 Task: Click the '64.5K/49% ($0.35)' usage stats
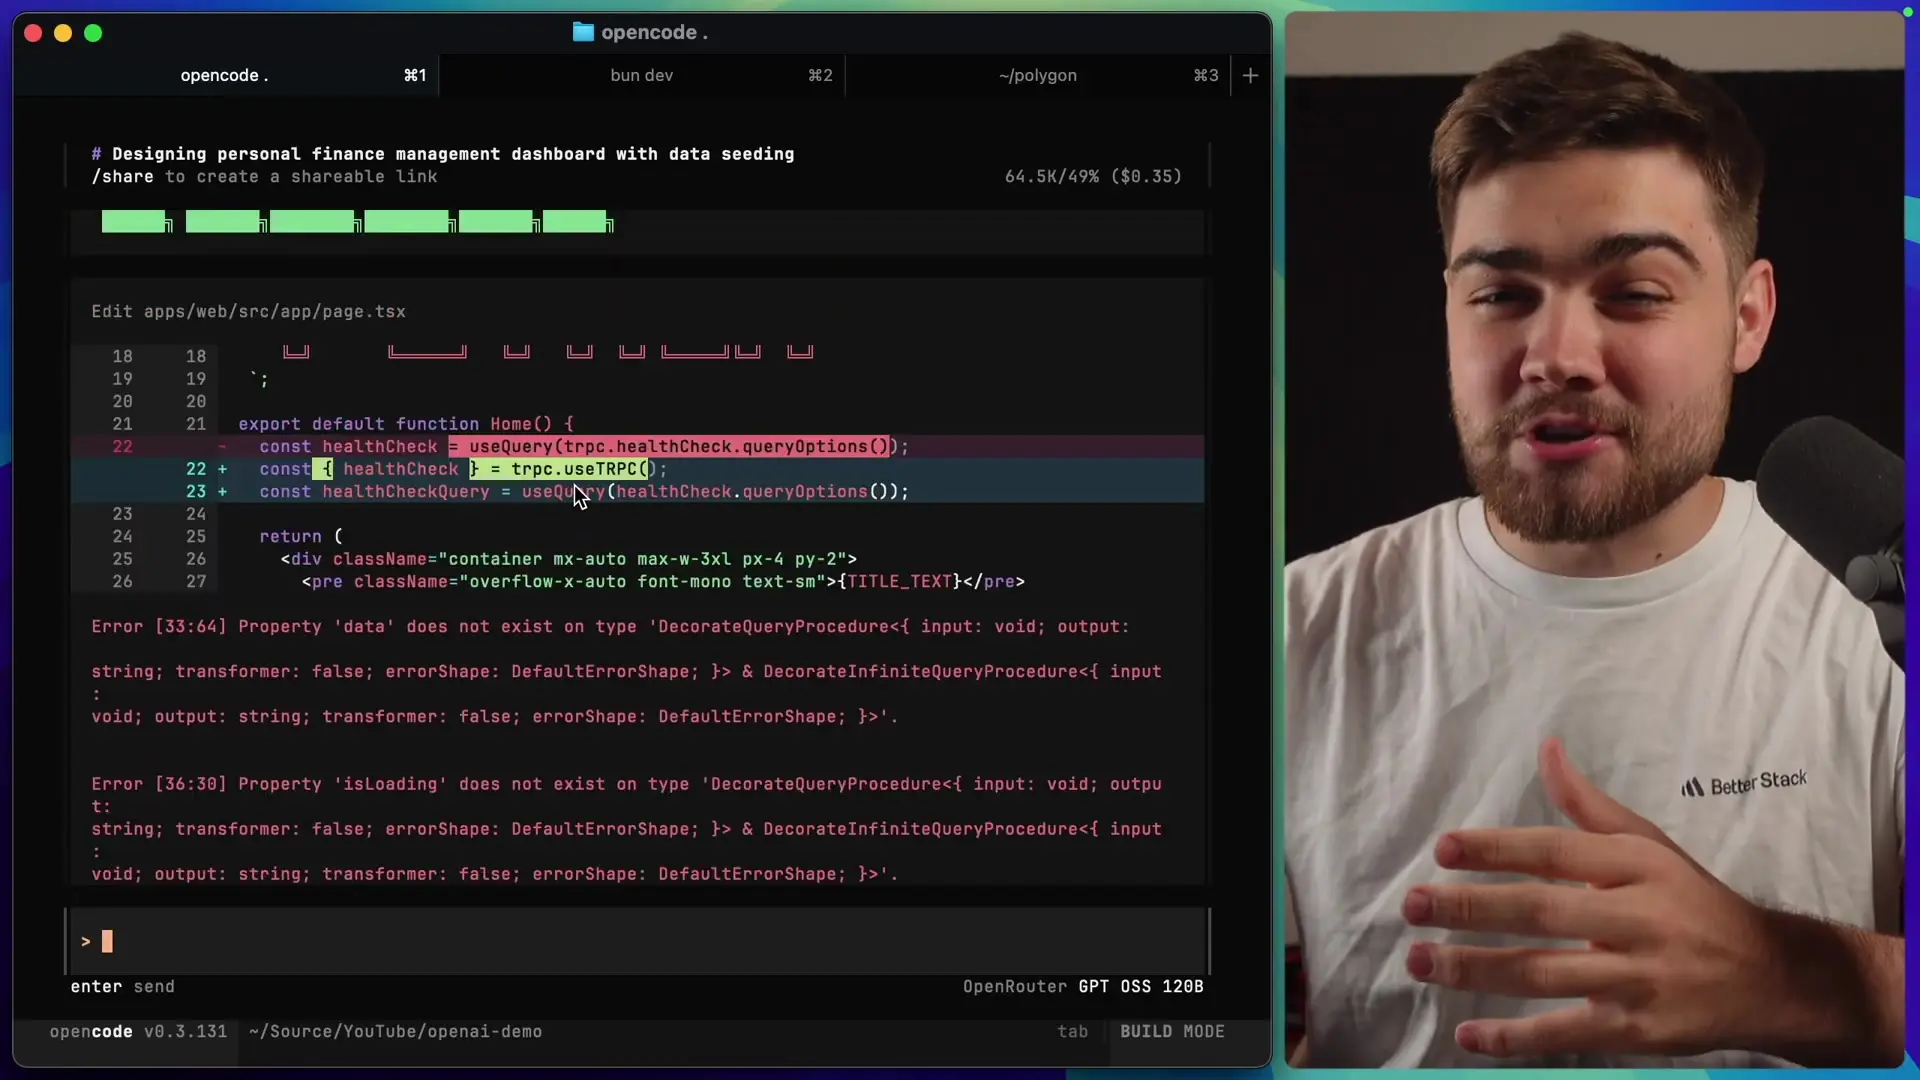click(1093, 176)
